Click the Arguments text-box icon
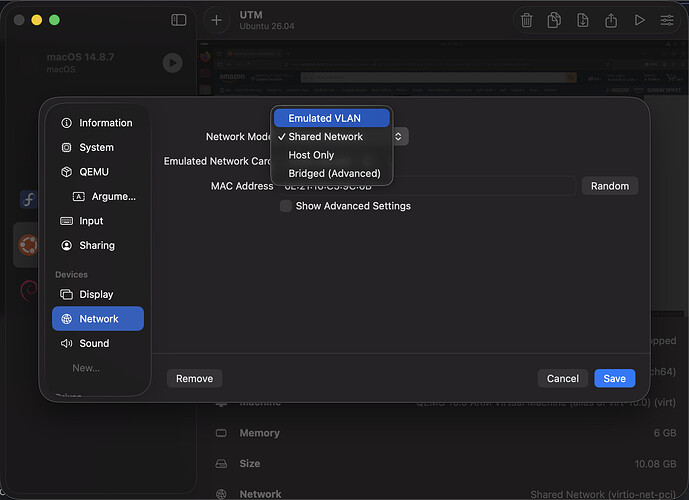The width and height of the screenshot is (689, 500). click(x=79, y=196)
